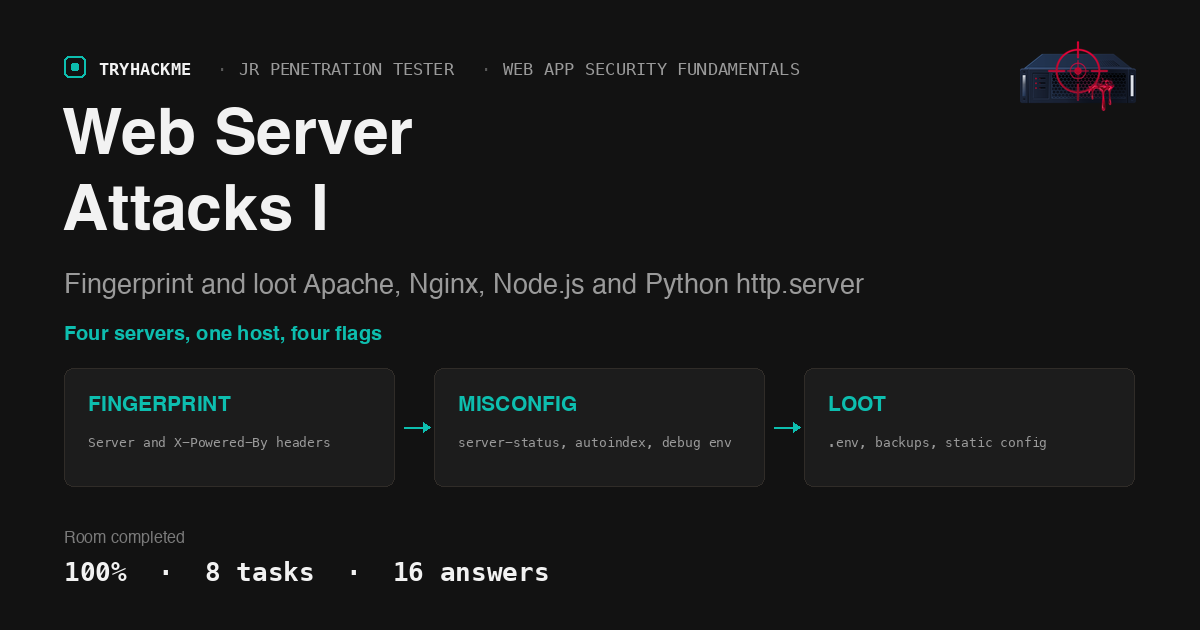The image size is (1200, 630).
Task: Click the 100% completion value
Action: (x=95, y=572)
